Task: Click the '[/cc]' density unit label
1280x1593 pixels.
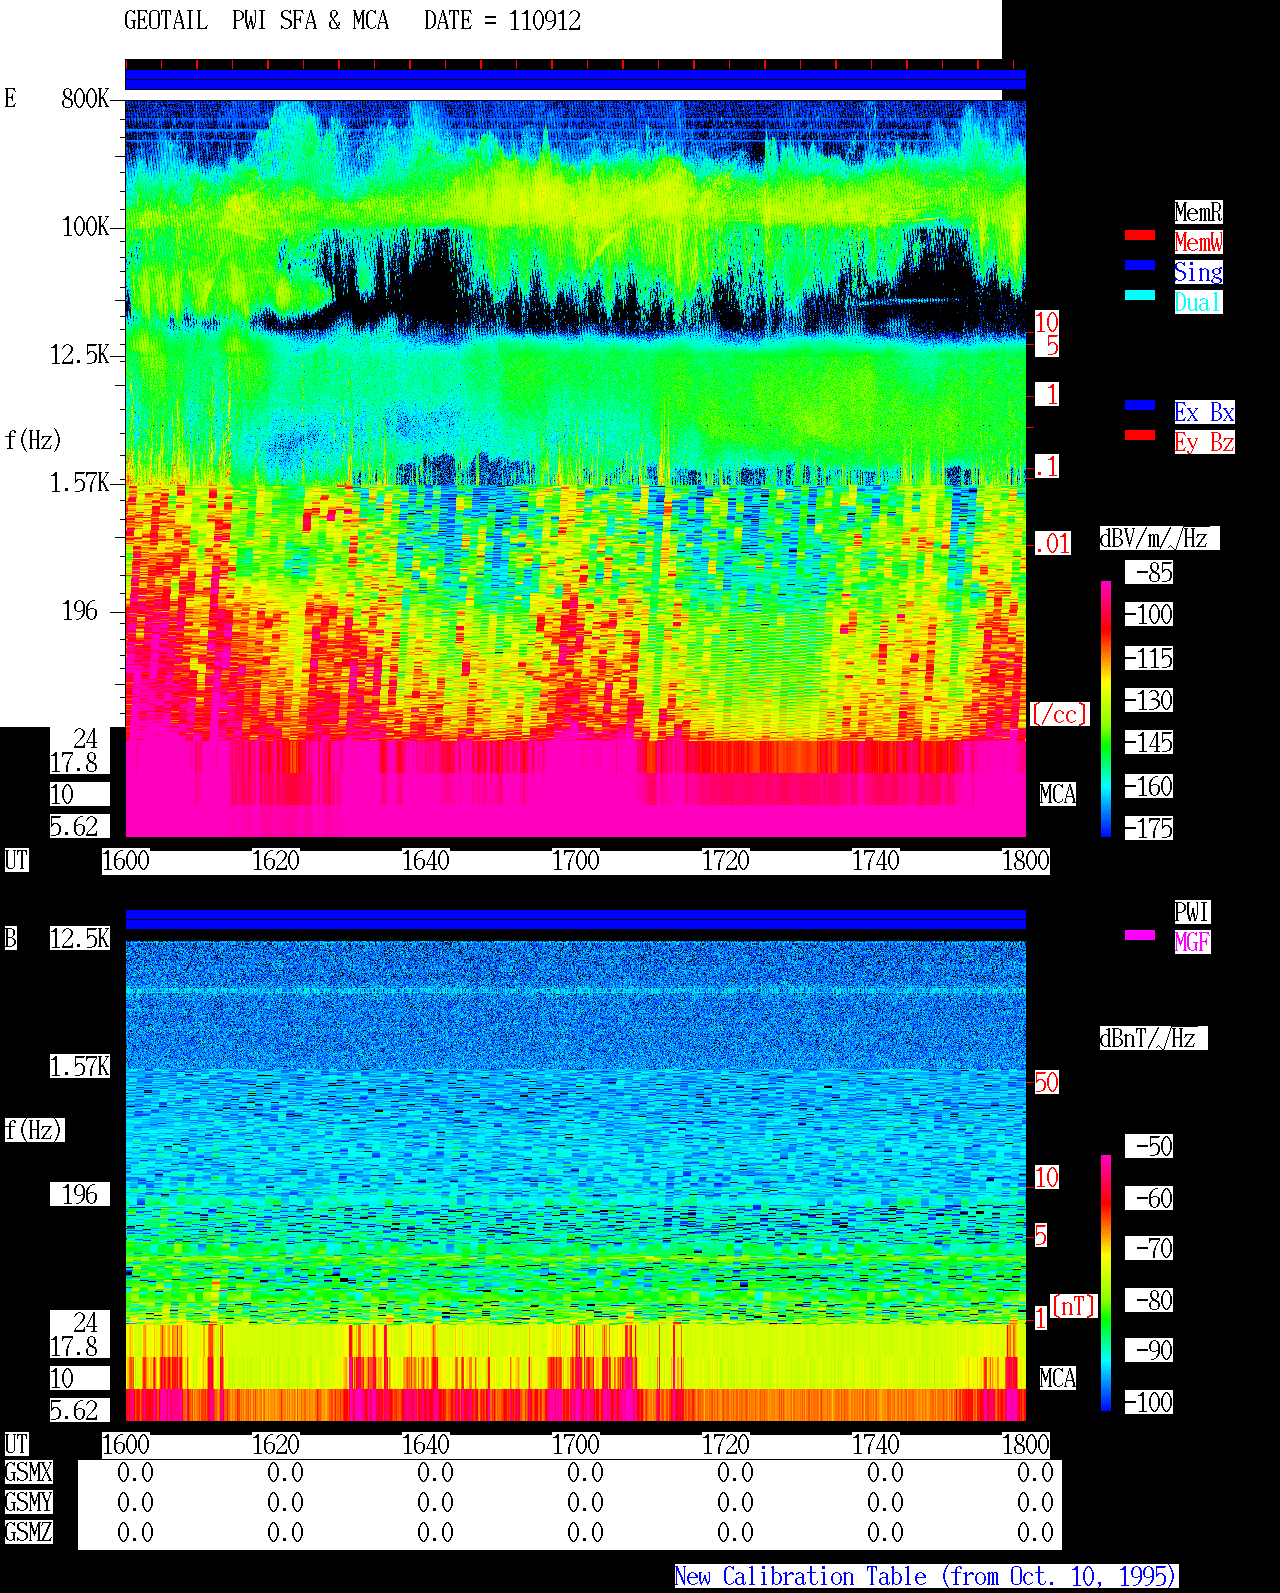Action: point(1059,714)
